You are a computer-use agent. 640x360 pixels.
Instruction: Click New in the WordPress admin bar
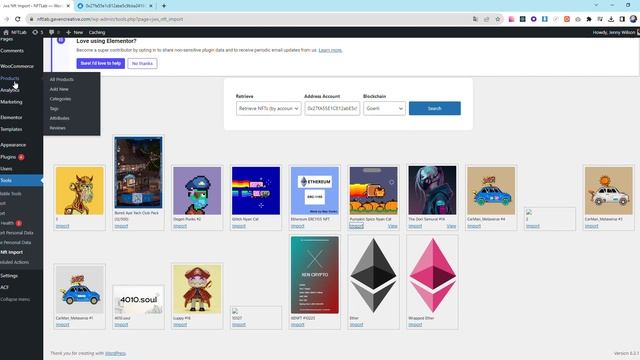(x=74, y=32)
